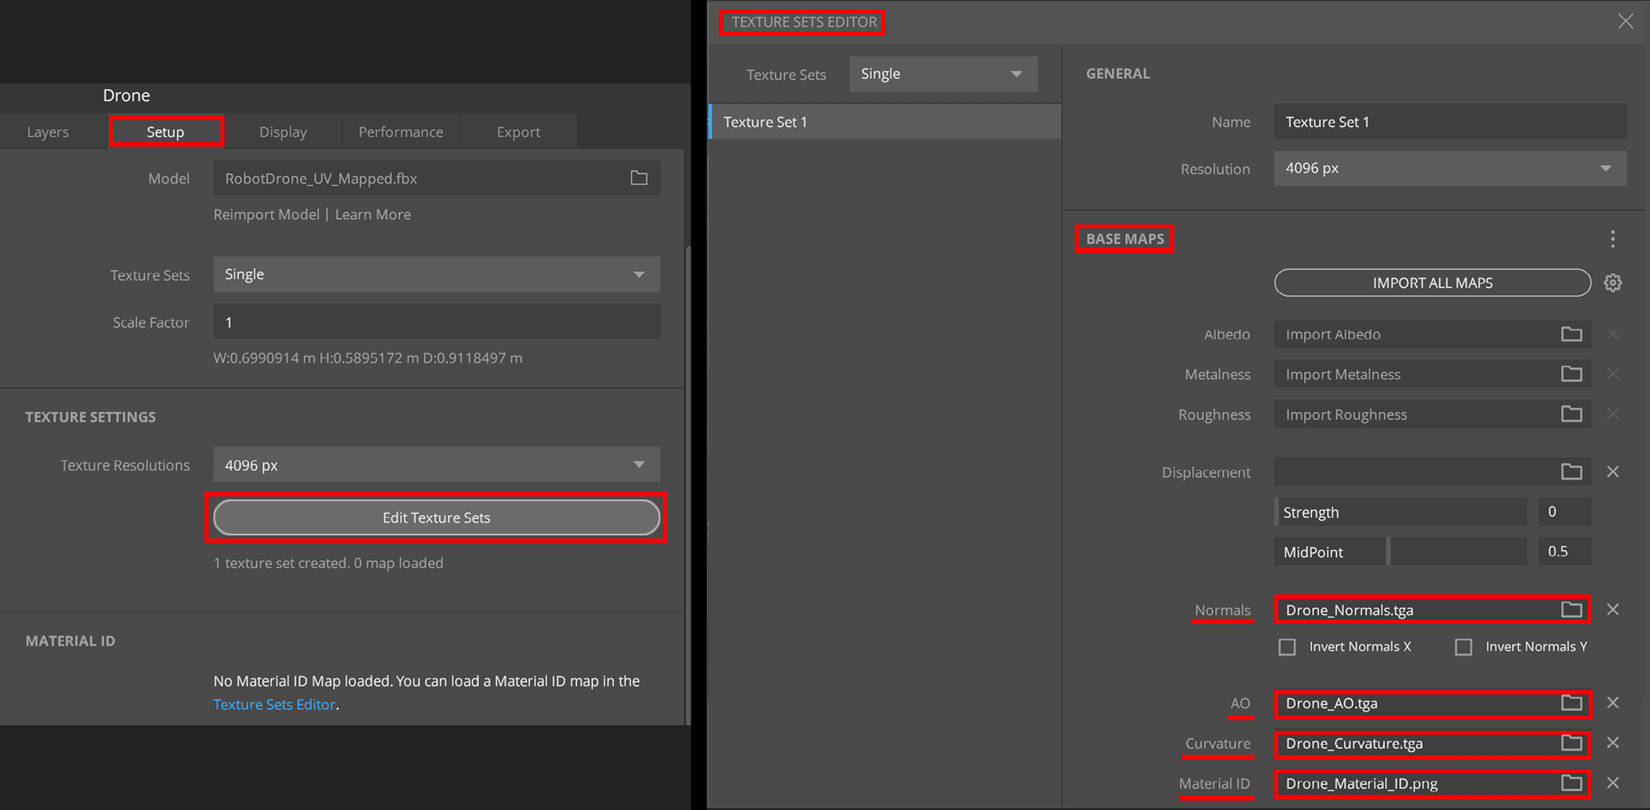Open folder icon in Material ID field
Screen dimensions: 1650x810
(x=1571, y=783)
